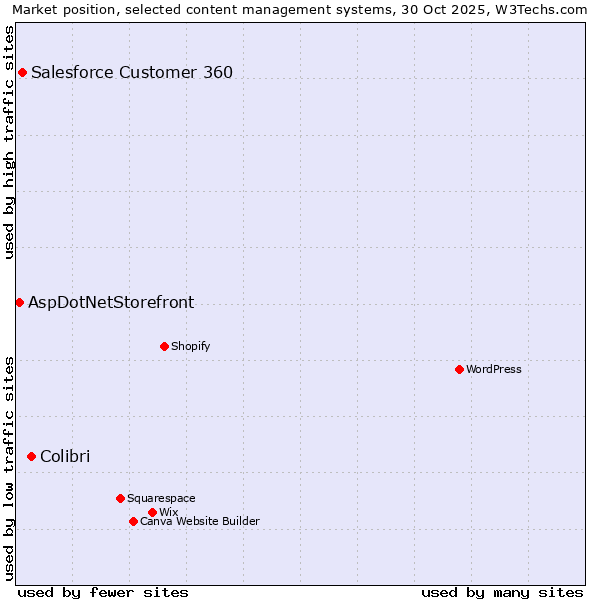Click the 'used by many sites' axis label
The height and width of the screenshot is (600, 600).
(502, 592)
